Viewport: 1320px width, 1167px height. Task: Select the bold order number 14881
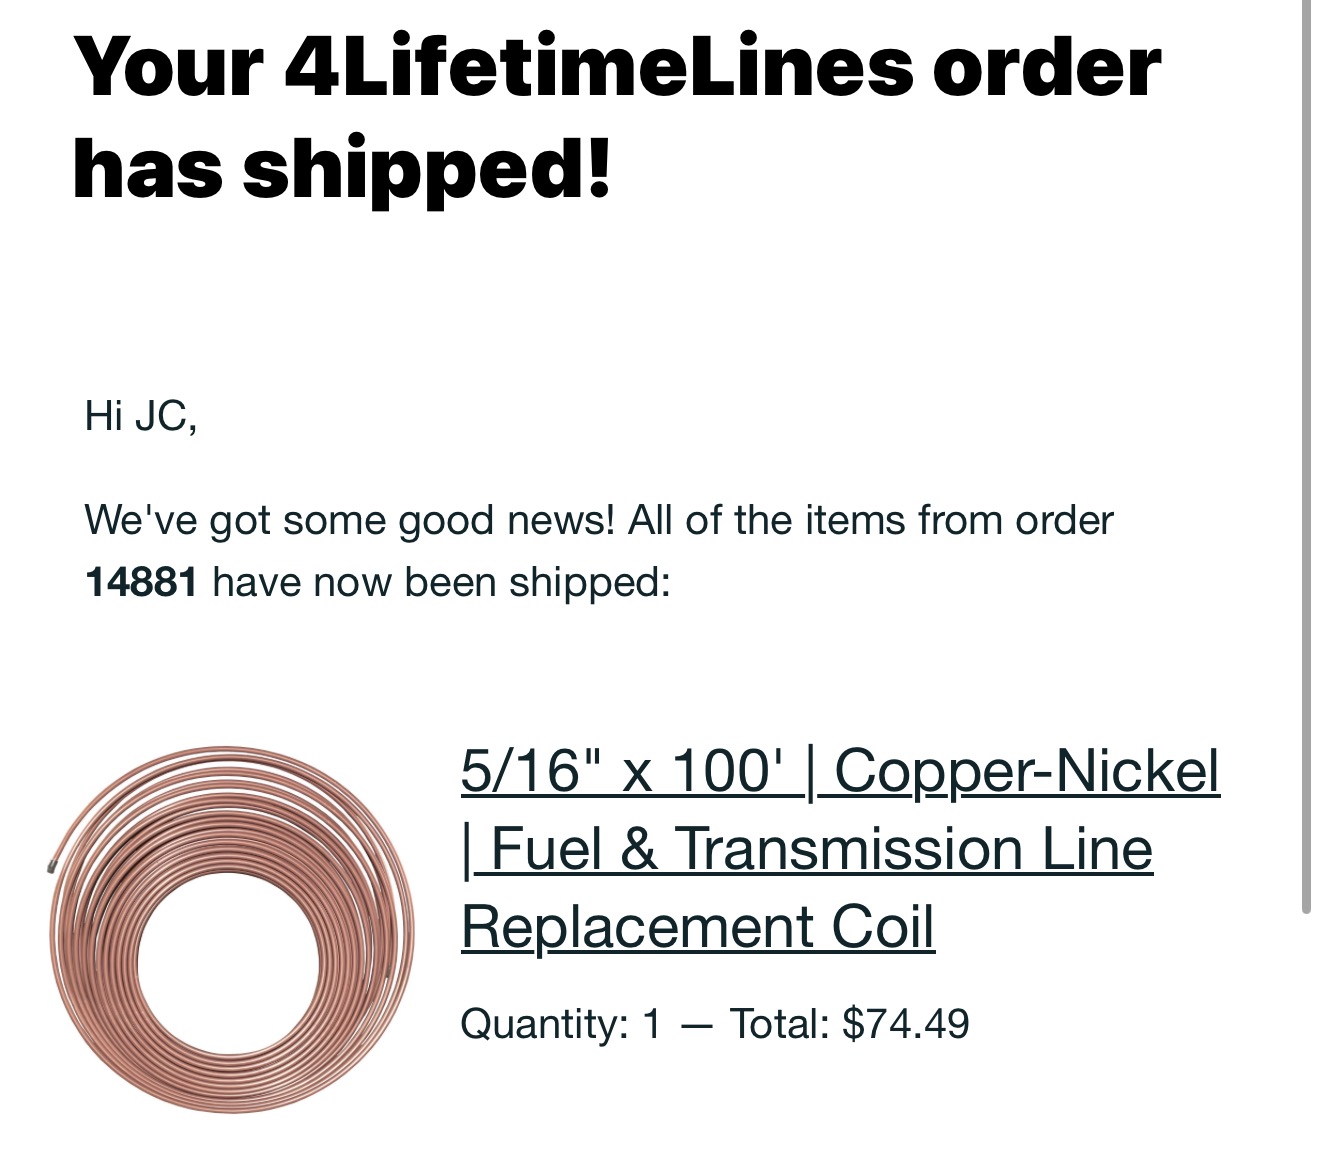(141, 582)
